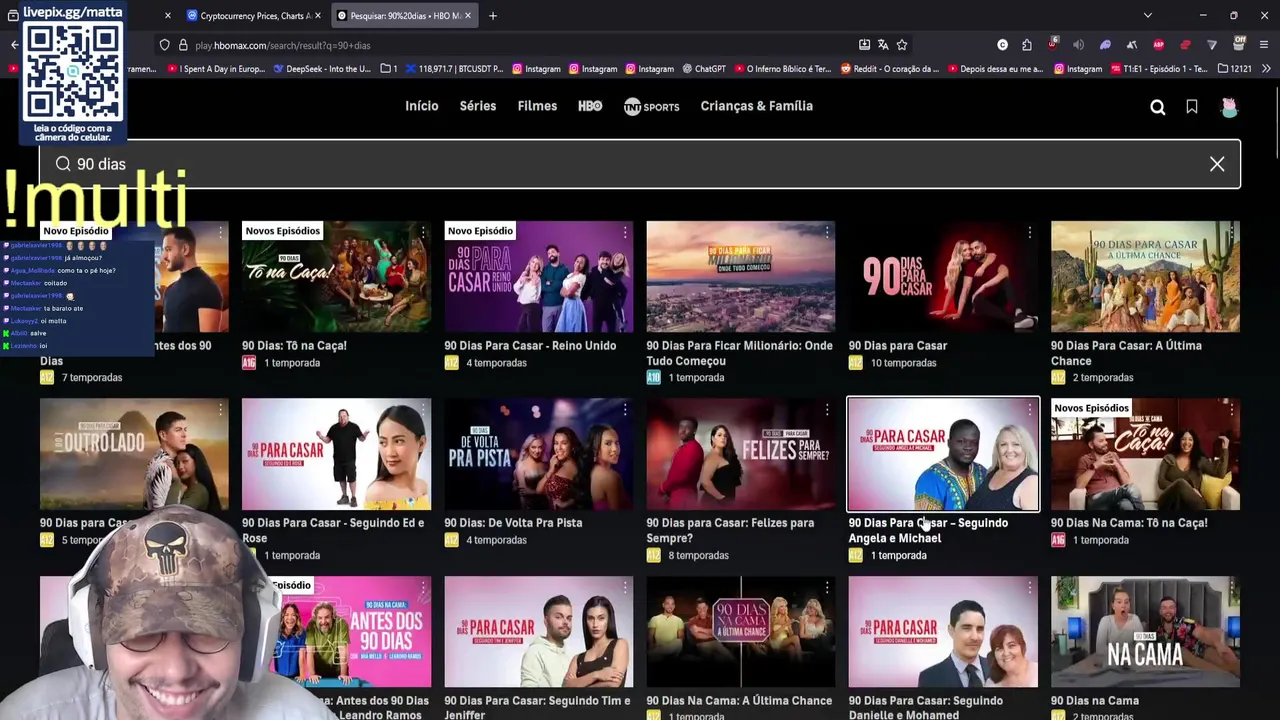Screen dimensions: 1280x720
Task: Select the Seguindo Ed e Rose thumbnail
Action: (x=336, y=454)
